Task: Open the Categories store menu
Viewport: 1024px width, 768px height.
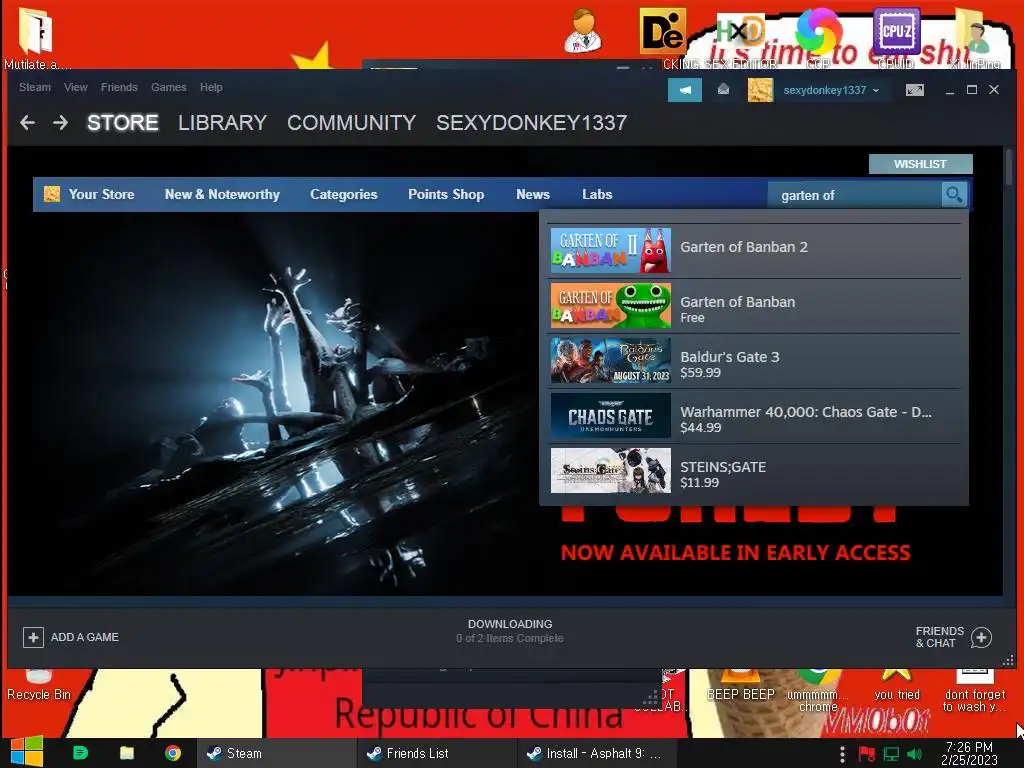Action: (x=344, y=194)
